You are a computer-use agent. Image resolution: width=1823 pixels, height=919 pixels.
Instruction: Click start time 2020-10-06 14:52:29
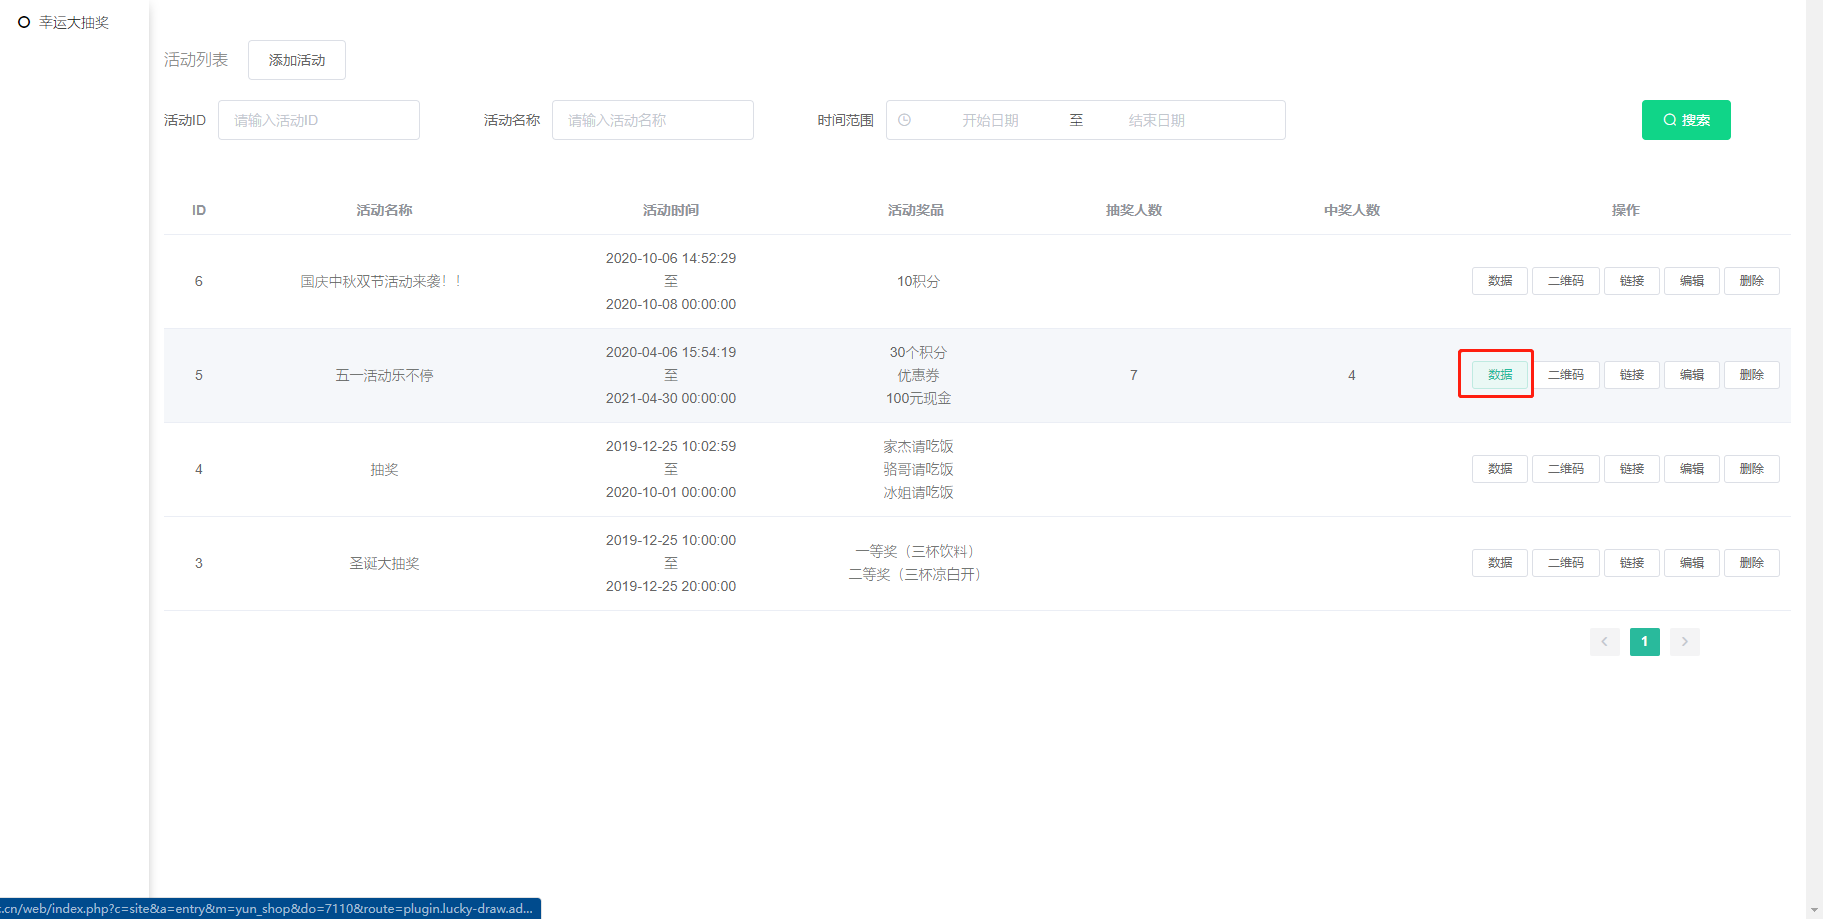[671, 258]
